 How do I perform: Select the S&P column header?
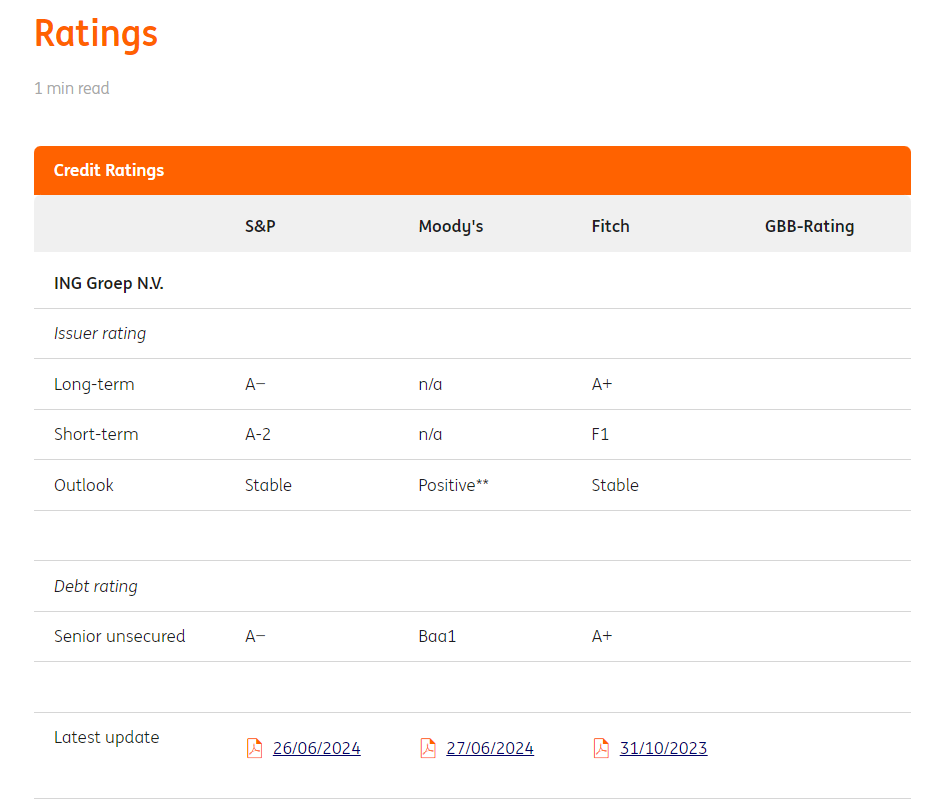pyautogui.click(x=260, y=226)
